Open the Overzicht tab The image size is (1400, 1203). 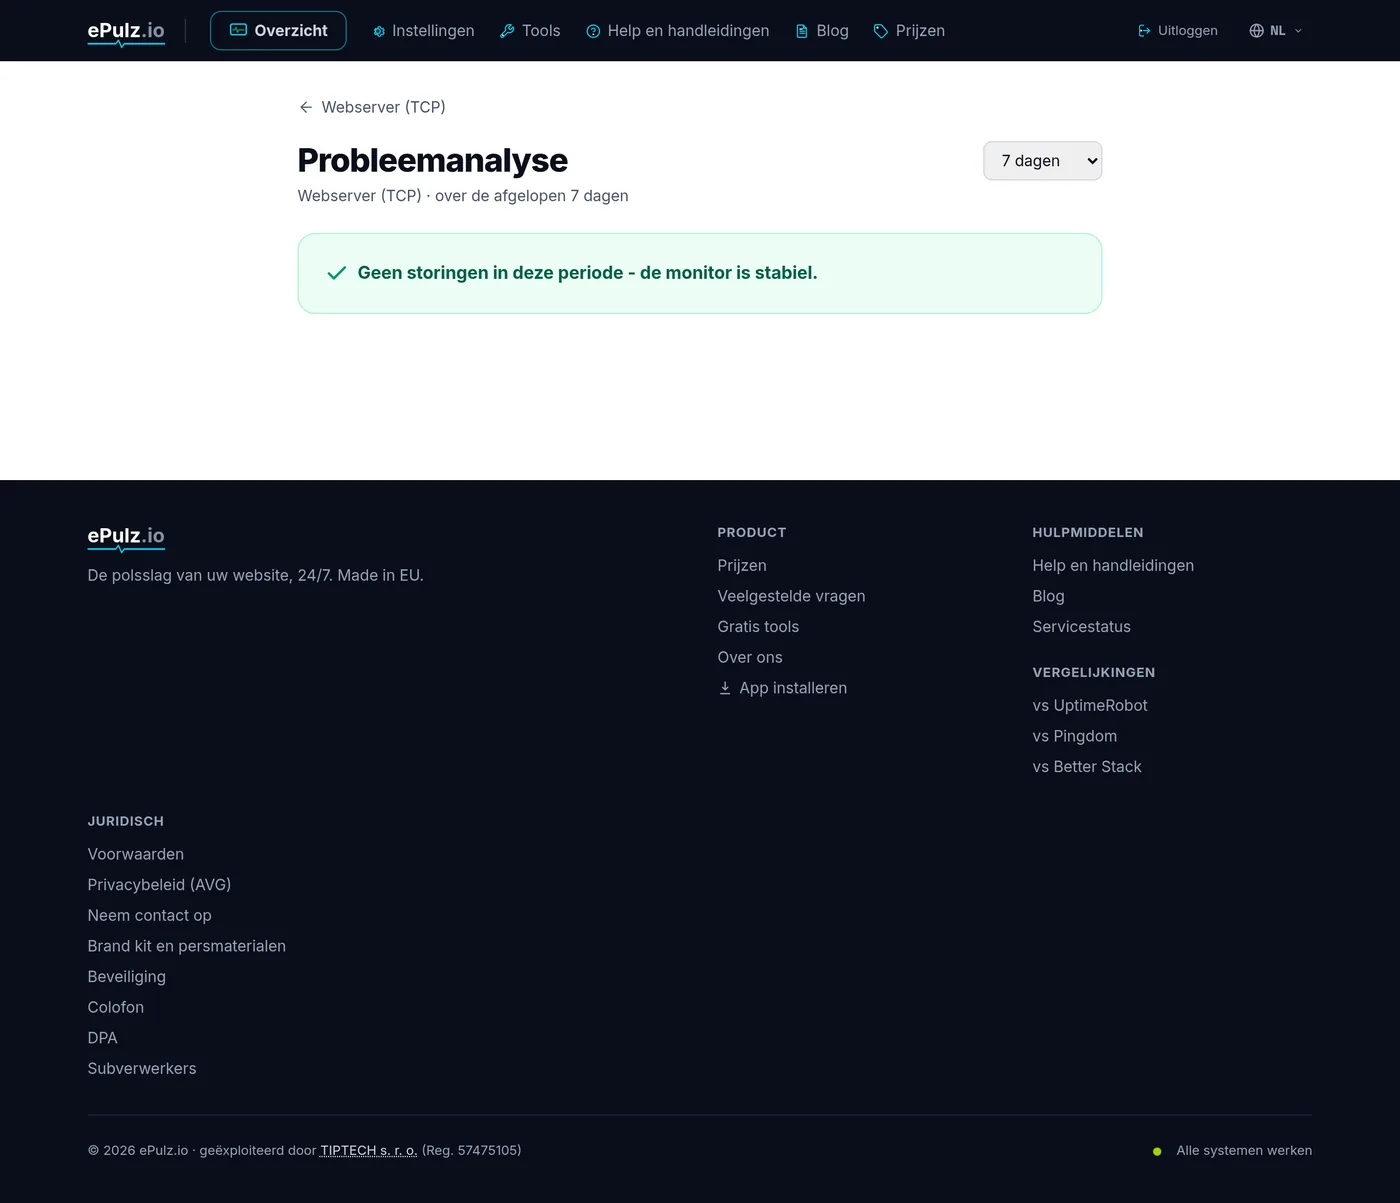coord(278,31)
